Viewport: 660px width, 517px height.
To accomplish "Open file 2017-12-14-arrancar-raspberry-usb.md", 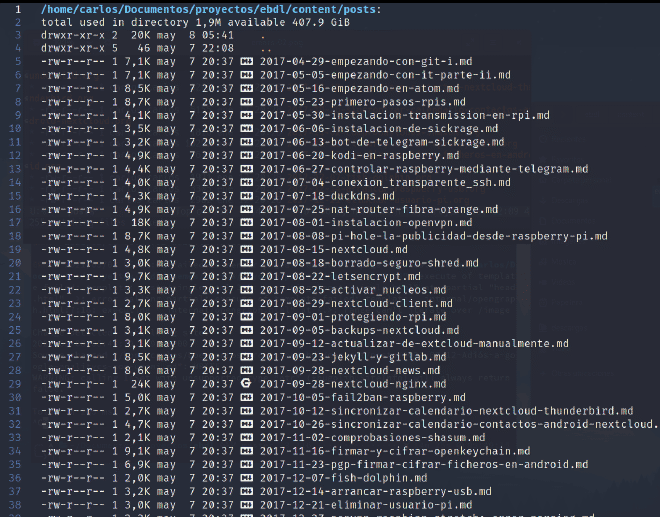I will 375,491.
